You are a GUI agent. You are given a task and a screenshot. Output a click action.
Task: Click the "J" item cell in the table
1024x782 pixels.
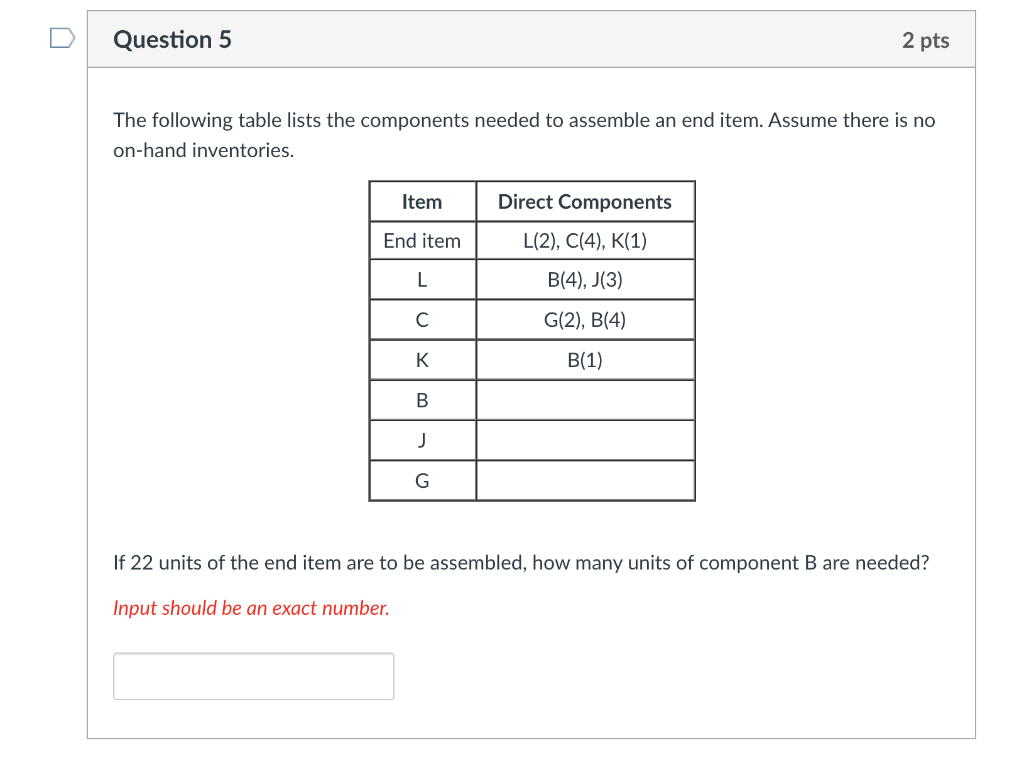pos(422,439)
